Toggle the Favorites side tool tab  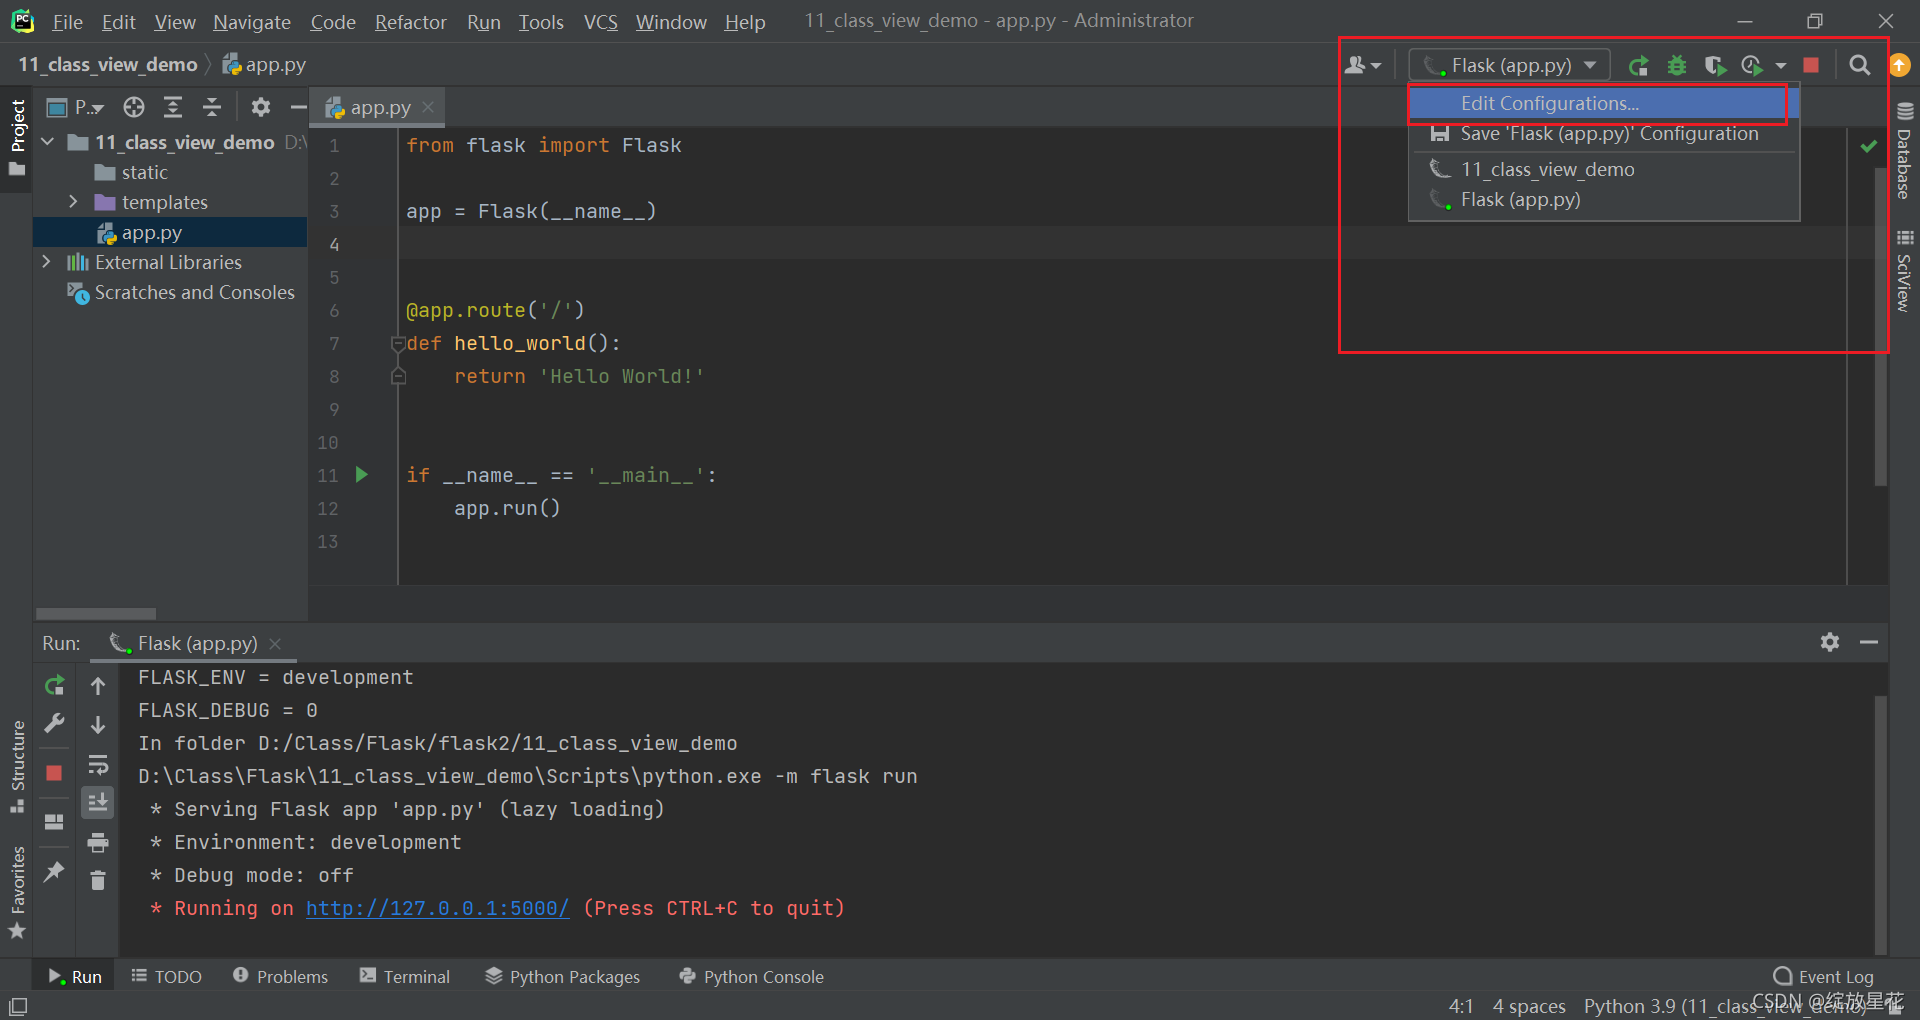[x=17, y=893]
